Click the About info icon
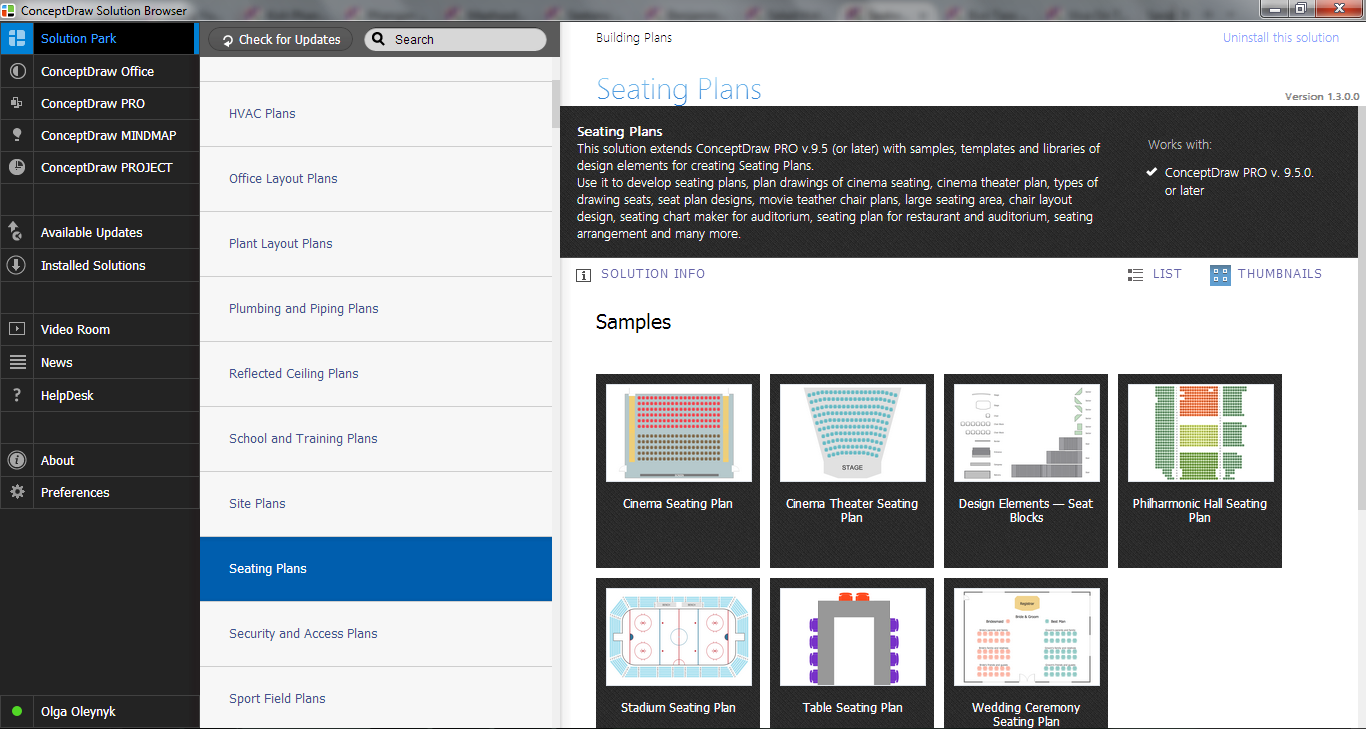Image resolution: width=1366 pixels, height=729 pixels. click(16, 460)
